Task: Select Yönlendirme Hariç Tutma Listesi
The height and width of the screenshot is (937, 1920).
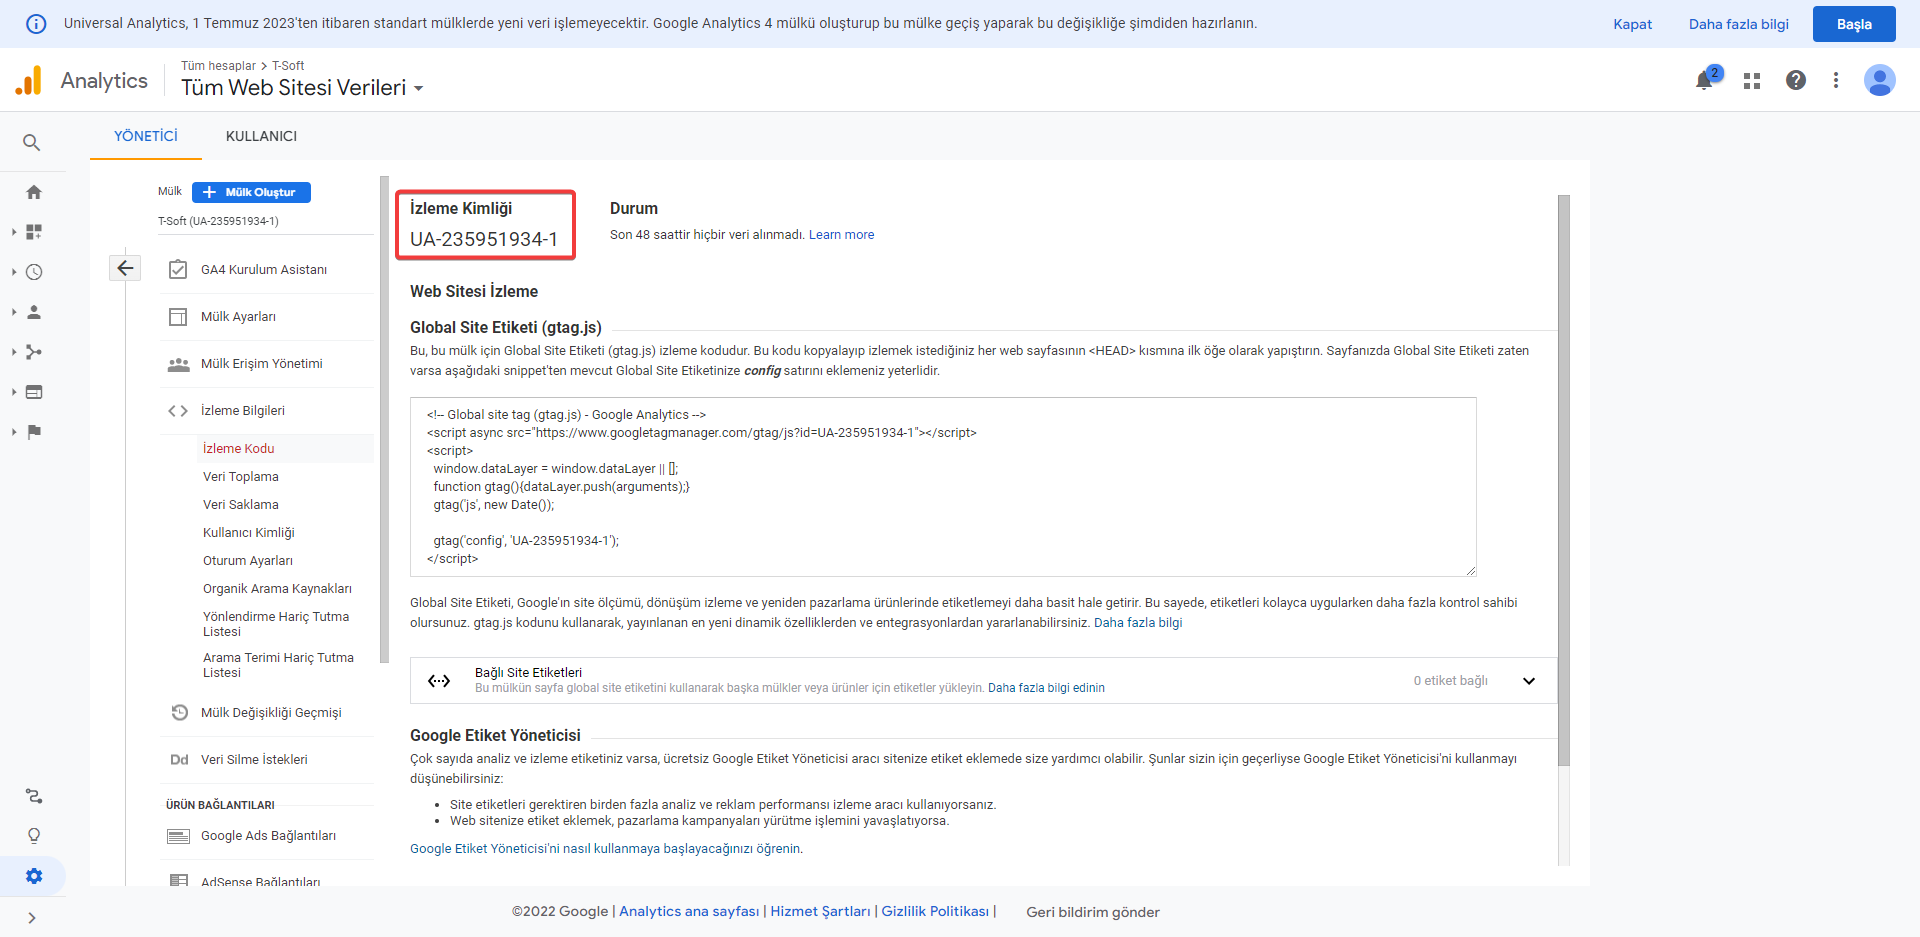Action: coord(276,624)
